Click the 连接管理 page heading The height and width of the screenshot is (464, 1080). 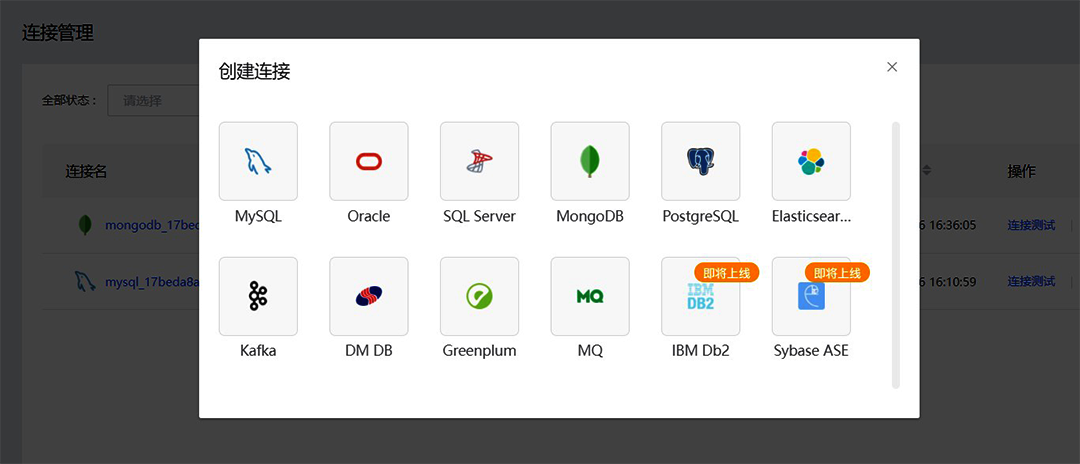[58, 32]
